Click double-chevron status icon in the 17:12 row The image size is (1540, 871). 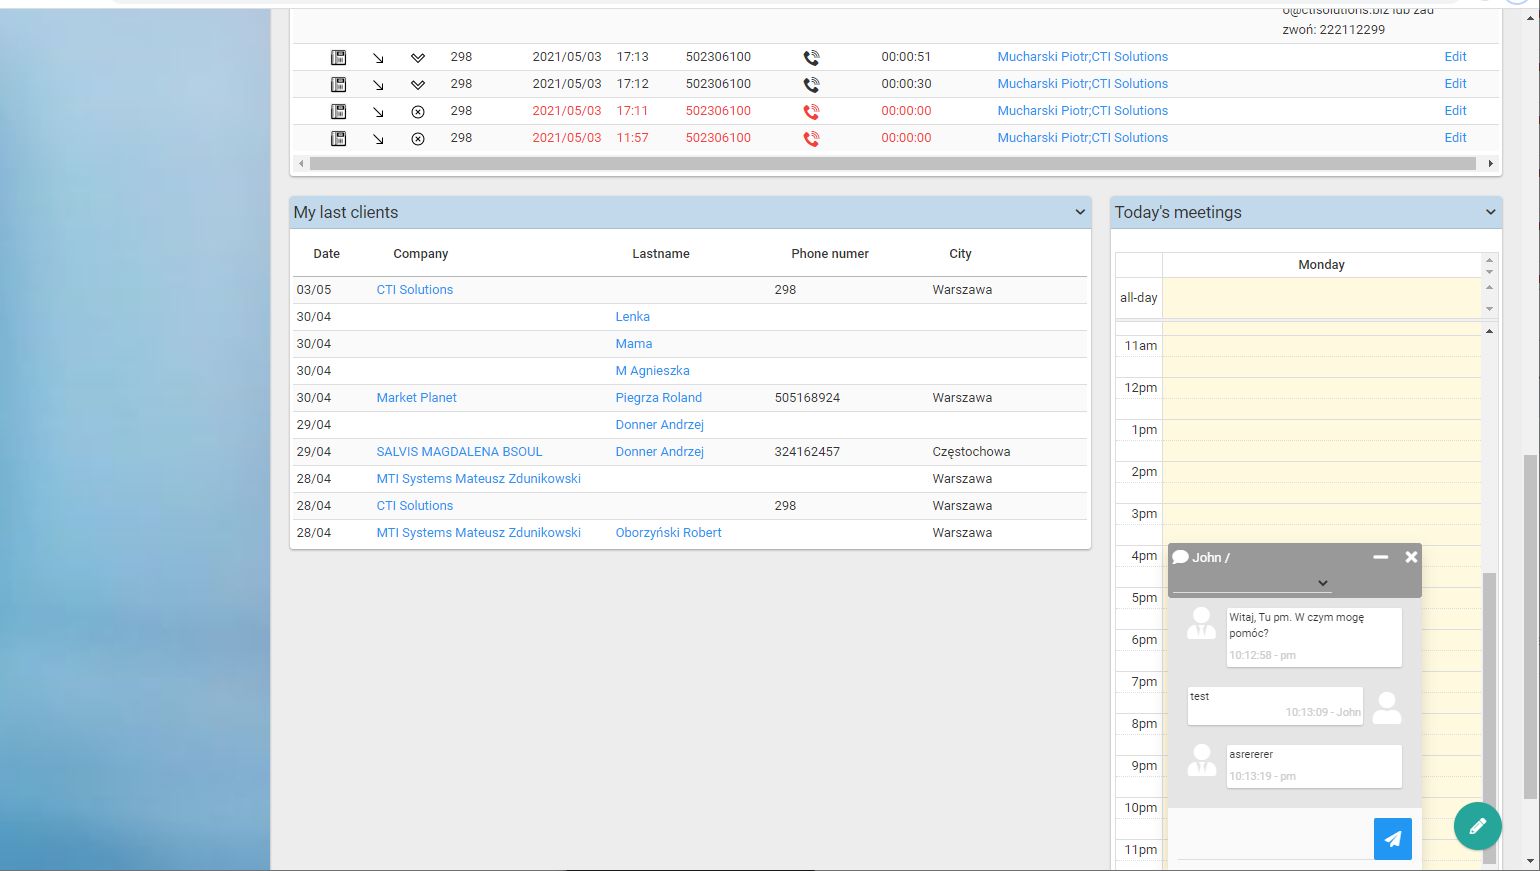click(418, 85)
